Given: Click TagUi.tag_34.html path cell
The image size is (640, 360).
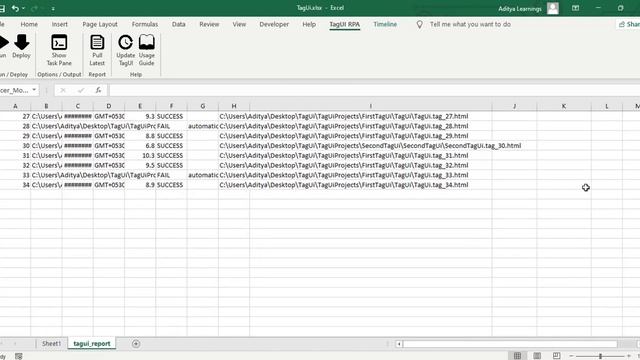Looking at the screenshot, I should tap(344, 185).
